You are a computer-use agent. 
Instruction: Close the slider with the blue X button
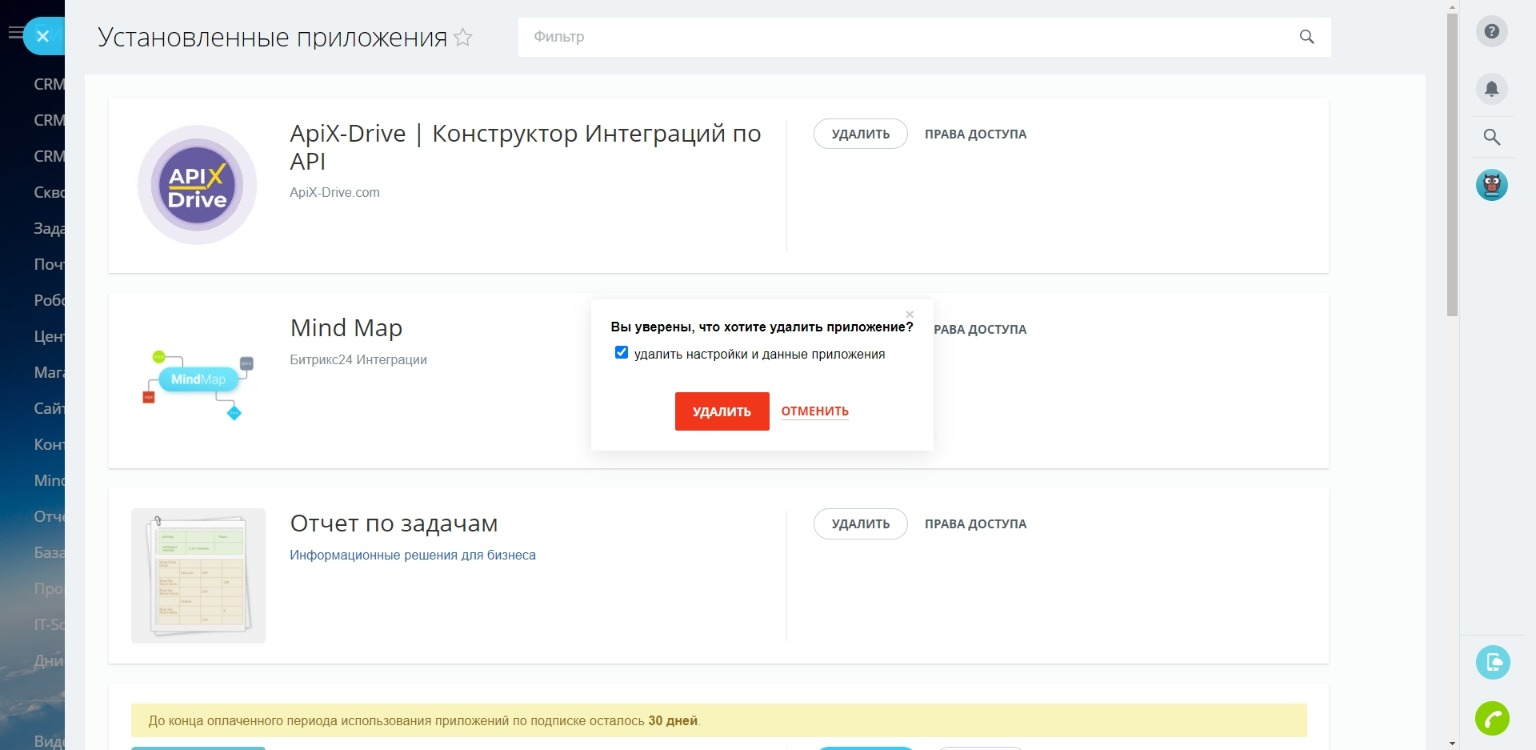click(42, 36)
